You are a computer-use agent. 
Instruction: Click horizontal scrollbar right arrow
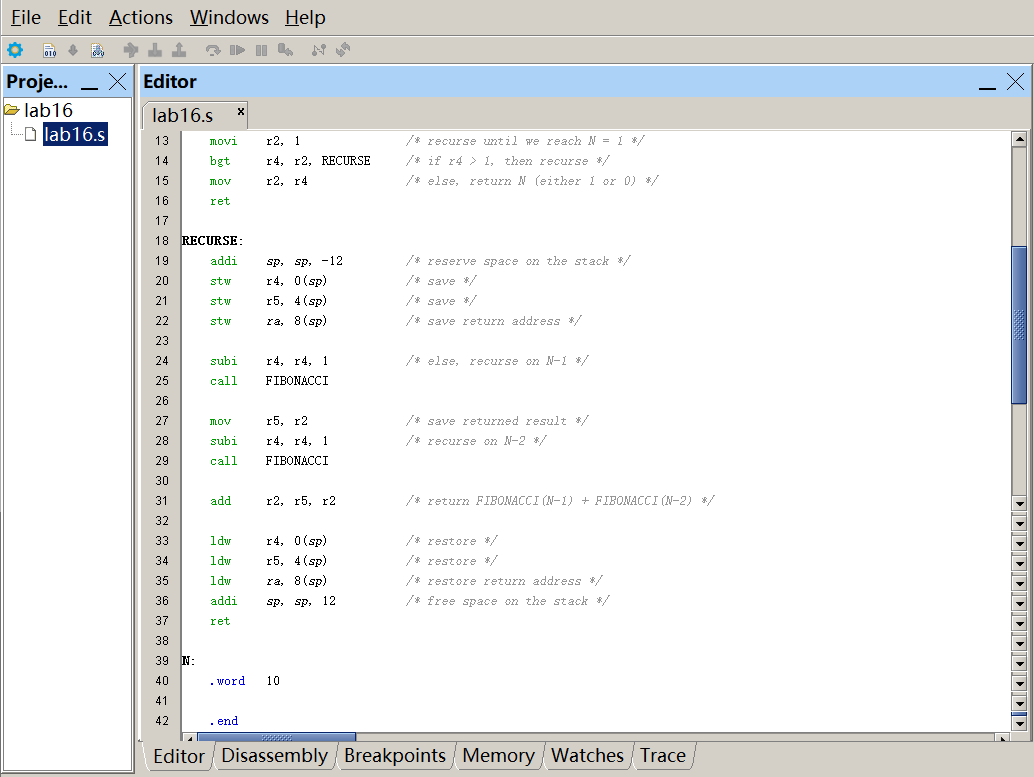(1002, 737)
